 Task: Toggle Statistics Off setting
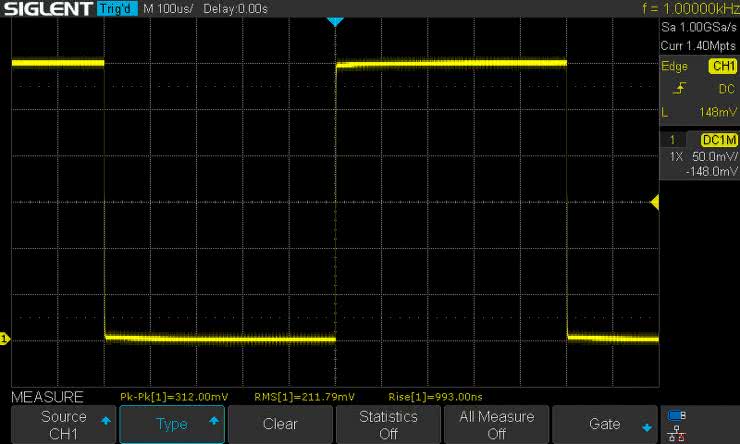point(388,424)
